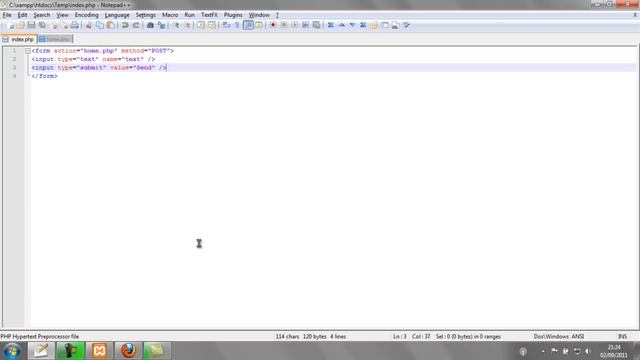Image resolution: width=640 pixels, height=360 pixels.
Task: Toggle the highlighted indent guide button
Action: 248,25
